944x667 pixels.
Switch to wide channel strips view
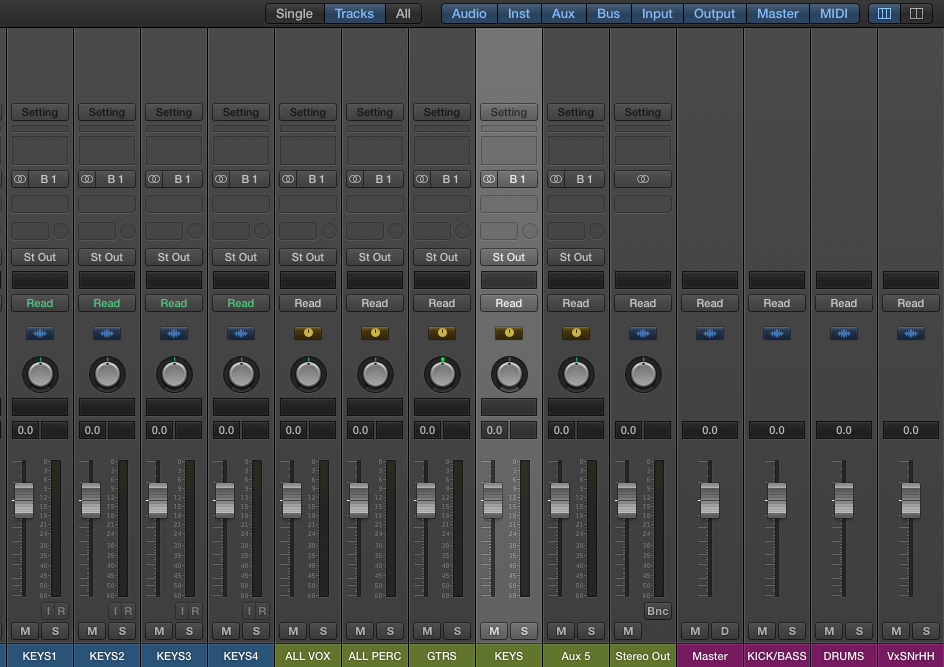pyautogui.click(x=916, y=13)
